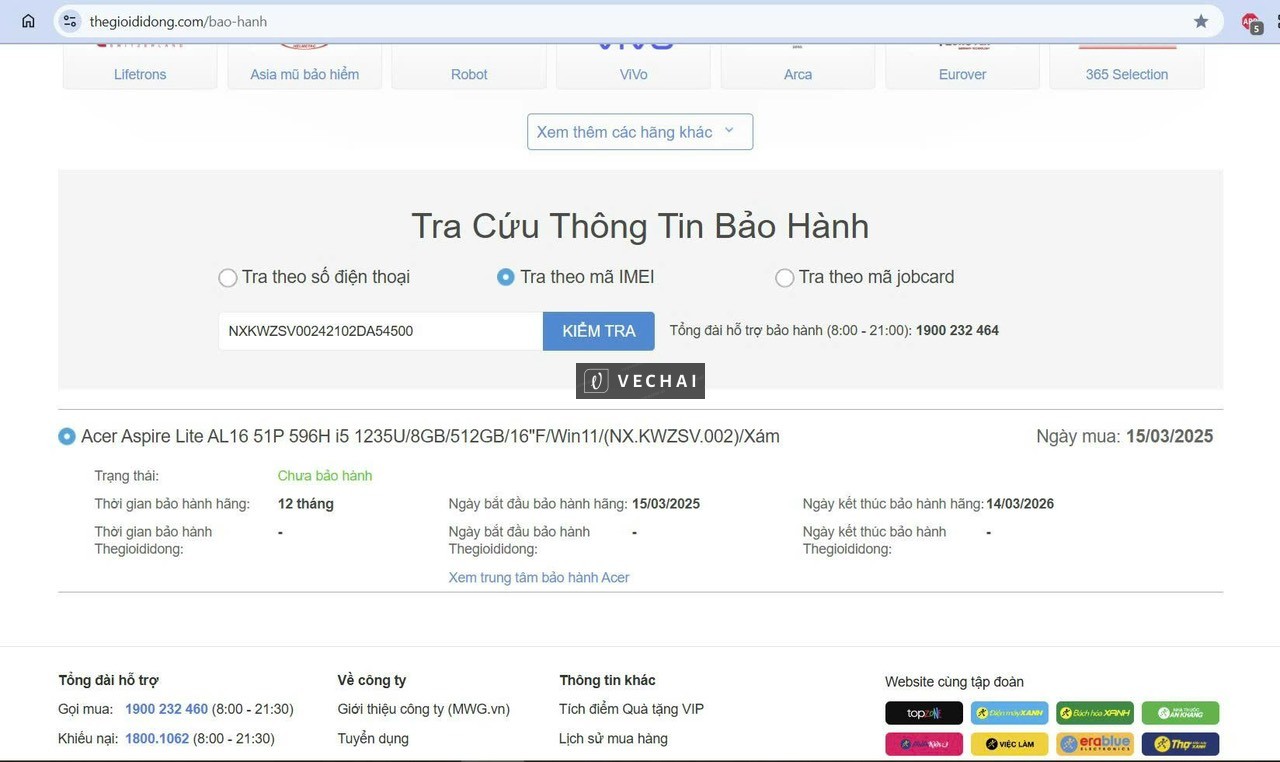The height and width of the screenshot is (762, 1280).
Task: Open site information icon in address bar
Action: 69,21
